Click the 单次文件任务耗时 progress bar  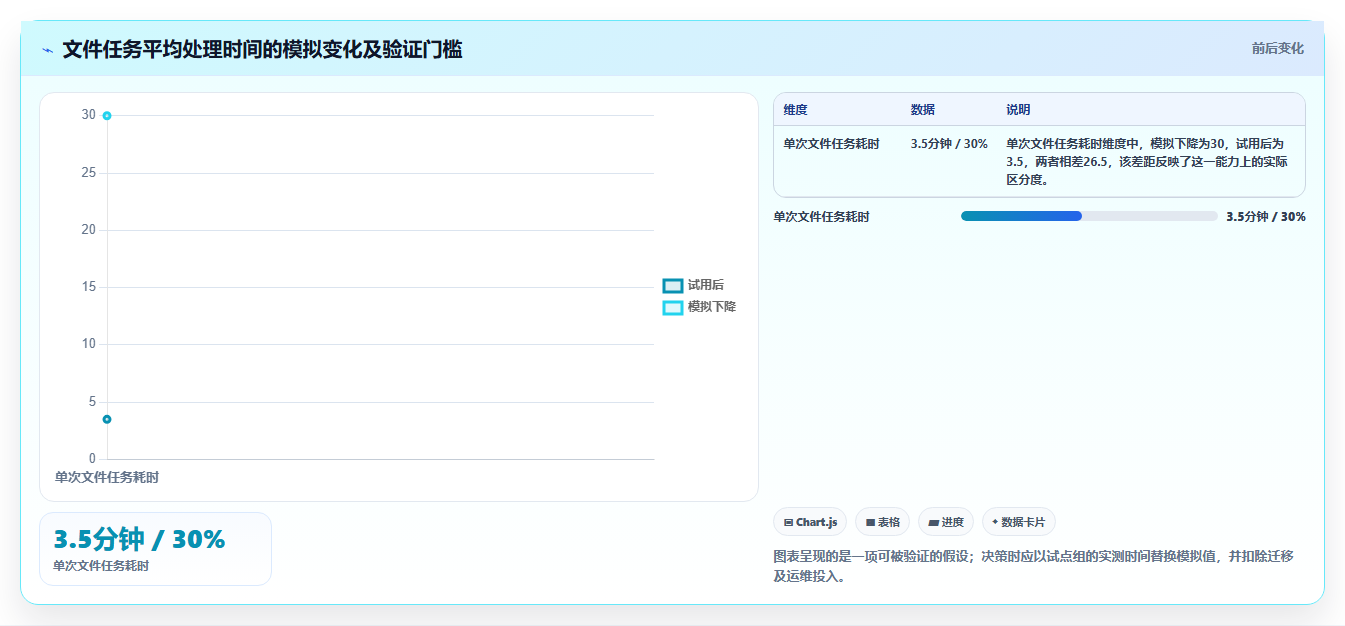click(1089, 216)
